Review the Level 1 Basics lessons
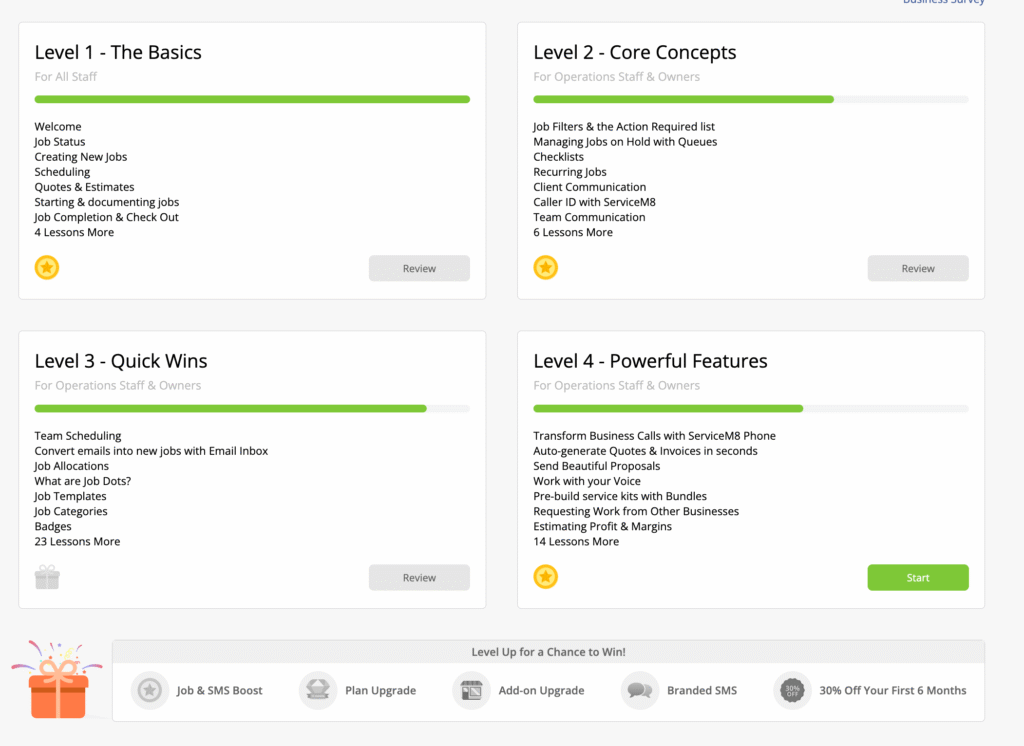Image resolution: width=1024 pixels, height=746 pixels. click(x=419, y=268)
